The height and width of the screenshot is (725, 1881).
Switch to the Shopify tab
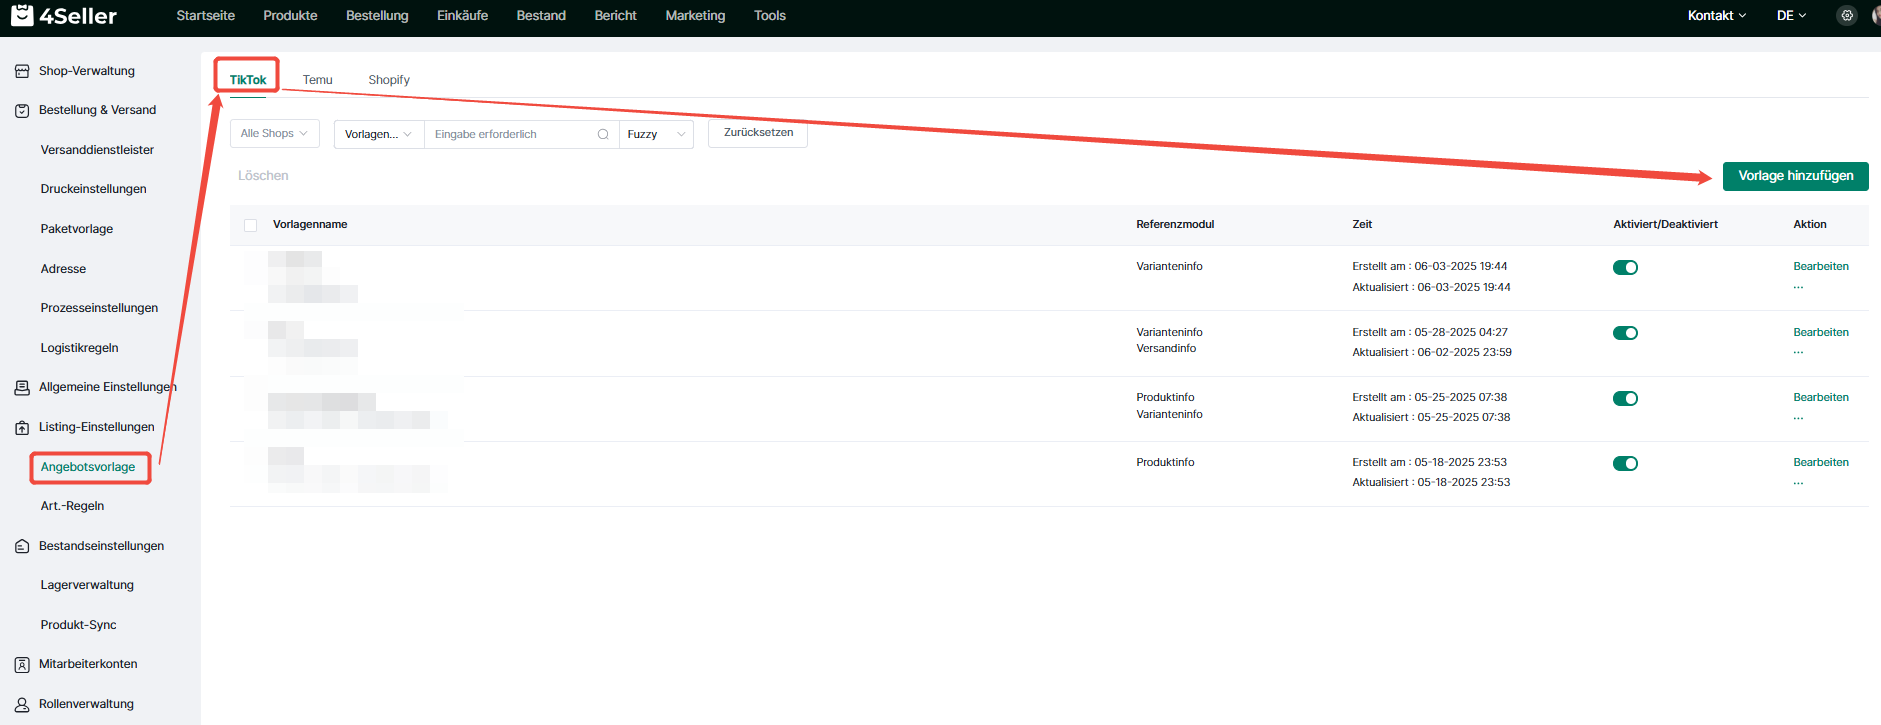[389, 80]
